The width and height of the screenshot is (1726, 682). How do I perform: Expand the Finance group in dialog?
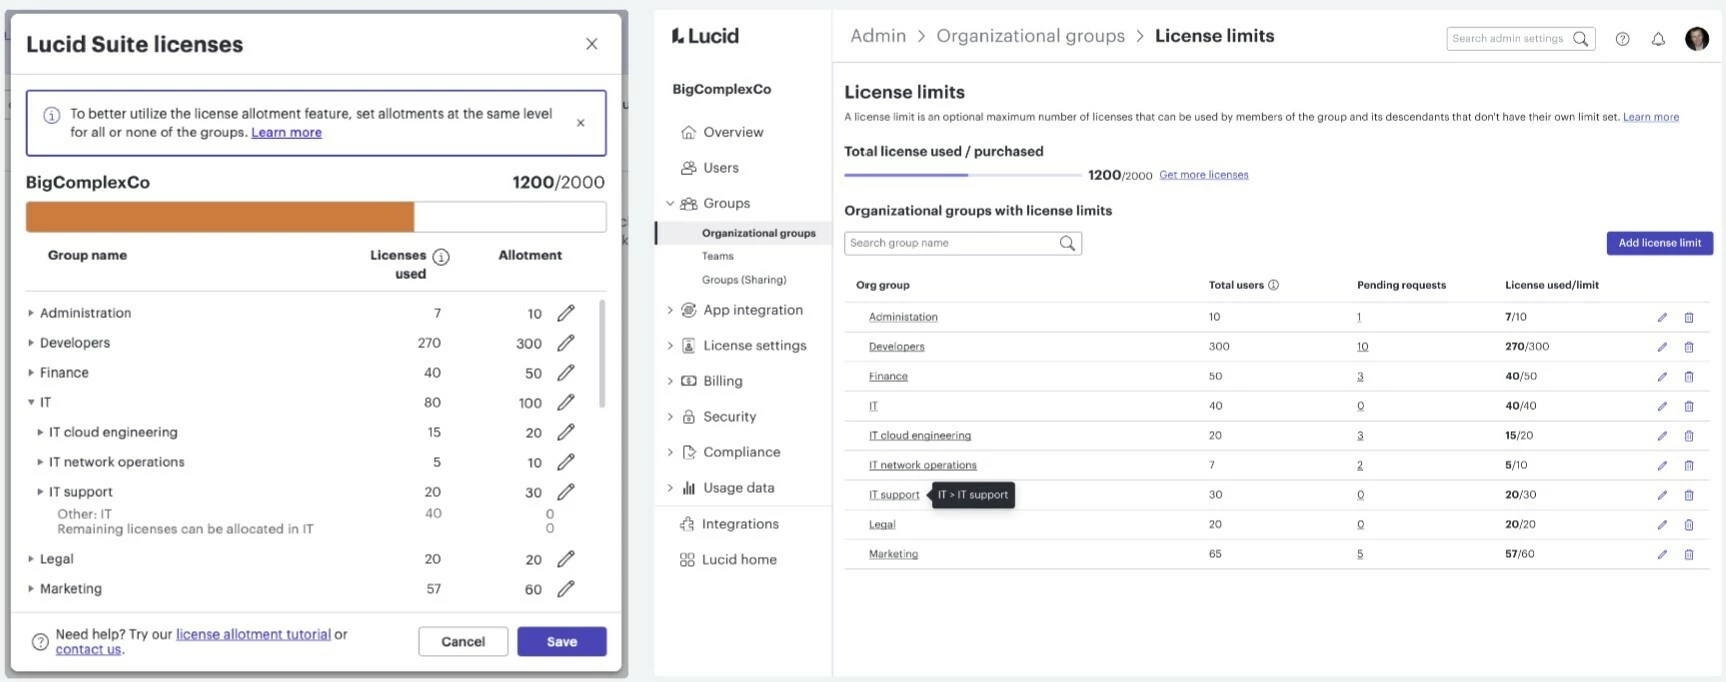point(31,373)
